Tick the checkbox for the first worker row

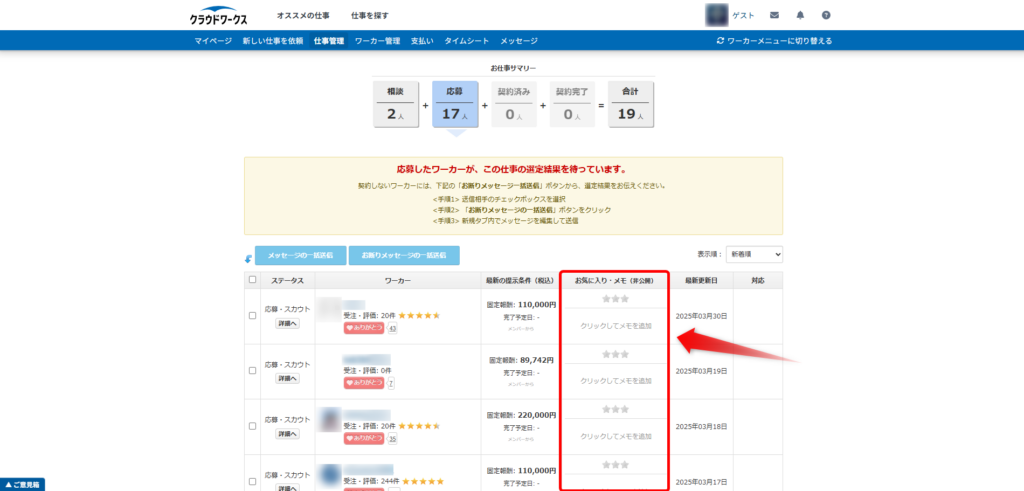point(252,316)
